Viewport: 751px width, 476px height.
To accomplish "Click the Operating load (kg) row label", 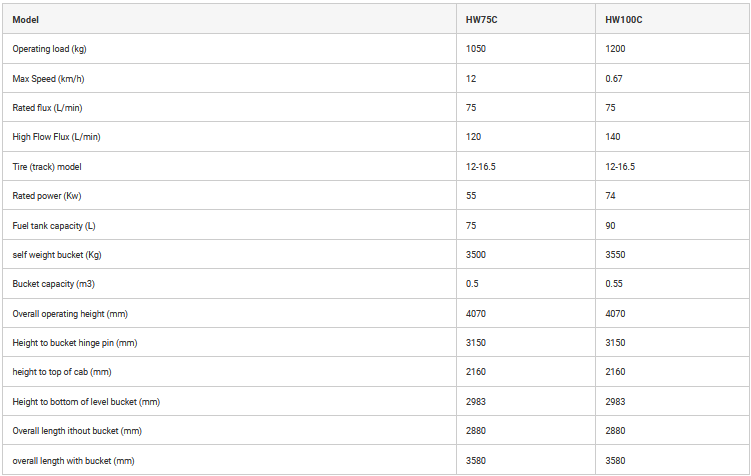I will click(49, 49).
